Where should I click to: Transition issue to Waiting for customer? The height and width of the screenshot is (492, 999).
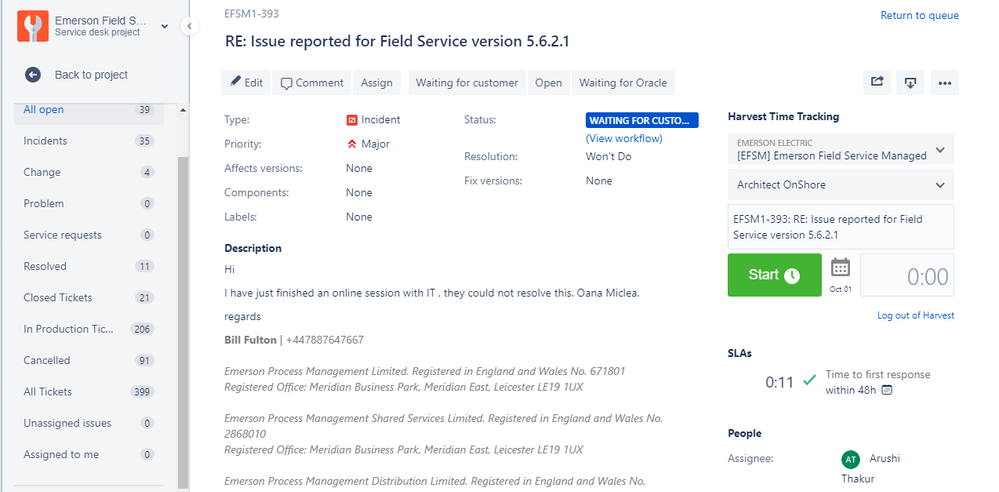point(467,82)
